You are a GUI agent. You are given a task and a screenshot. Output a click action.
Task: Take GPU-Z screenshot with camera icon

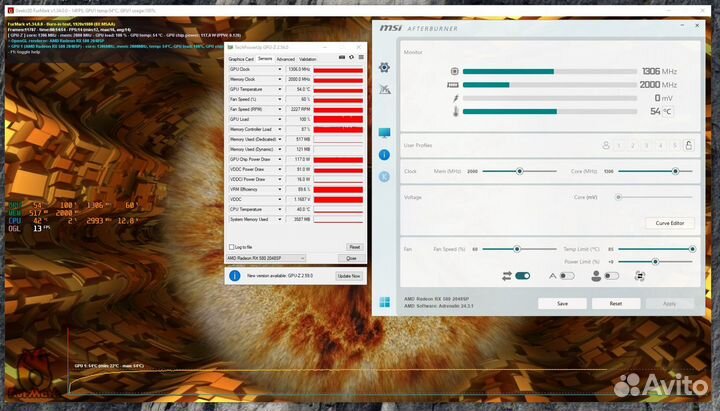coord(342,57)
